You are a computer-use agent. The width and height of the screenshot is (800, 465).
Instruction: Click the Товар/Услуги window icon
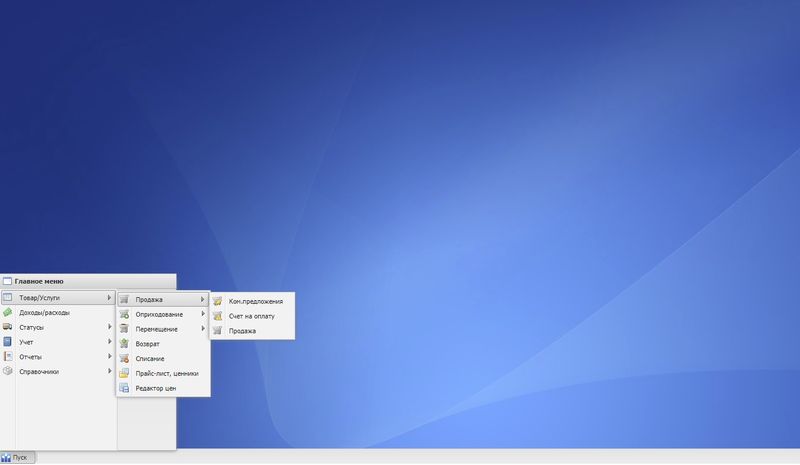pyautogui.click(x=8, y=297)
